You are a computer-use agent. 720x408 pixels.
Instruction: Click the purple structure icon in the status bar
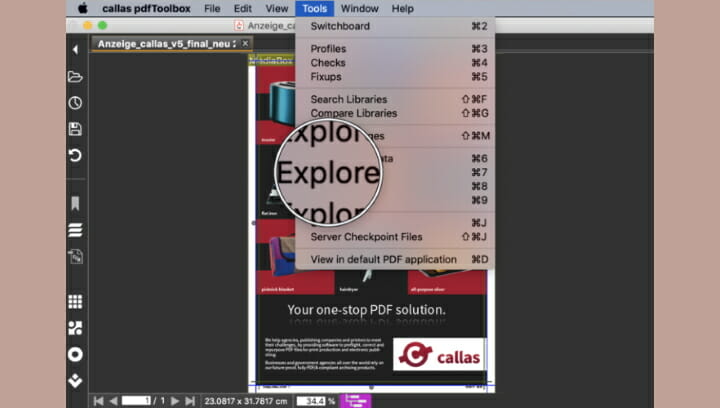(355, 401)
